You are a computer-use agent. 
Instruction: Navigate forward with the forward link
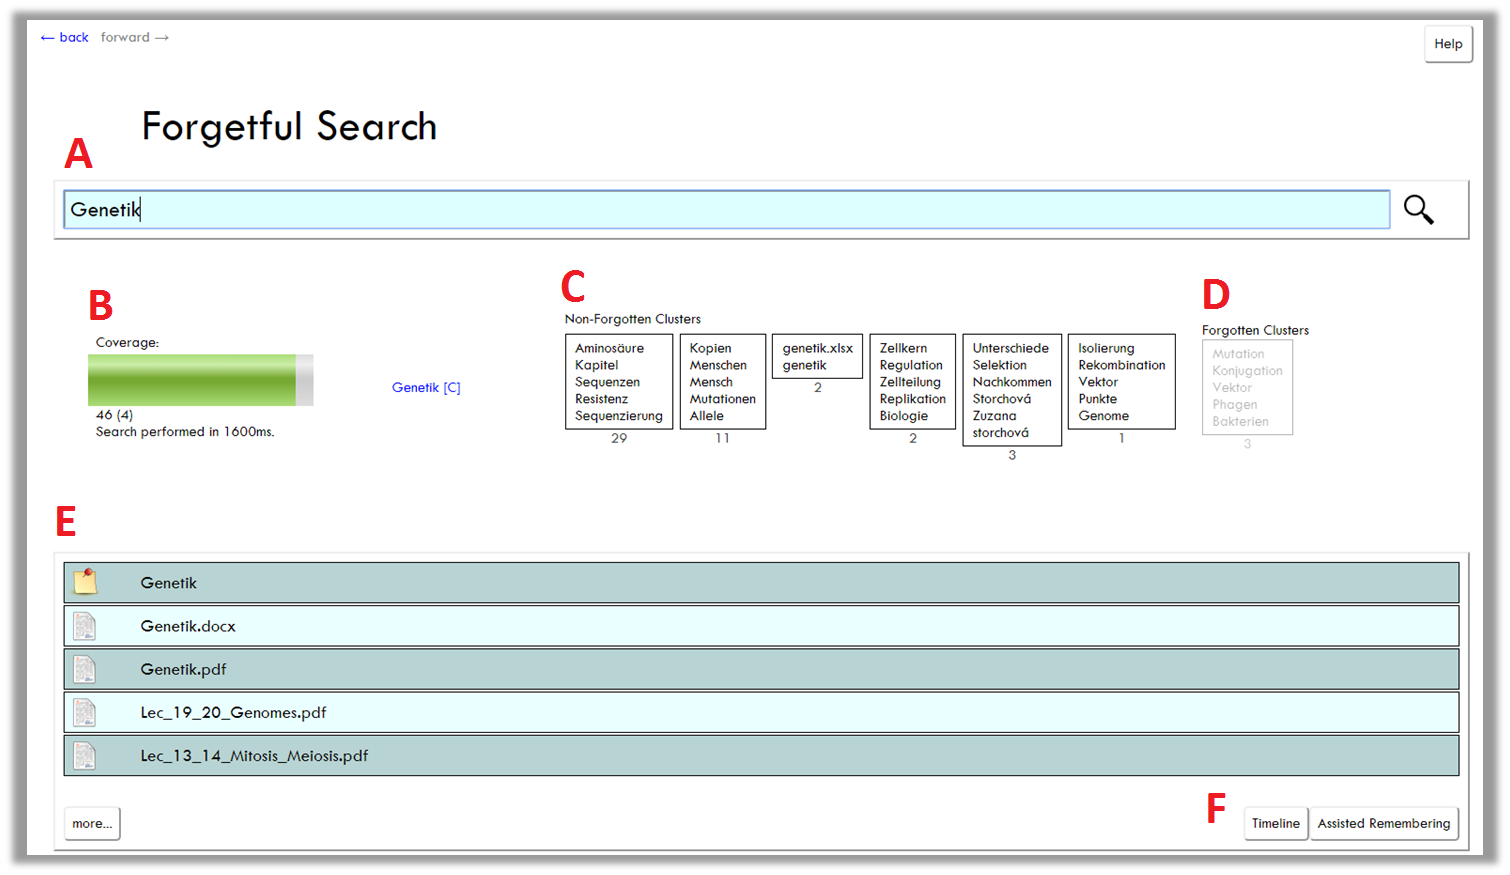coord(134,37)
